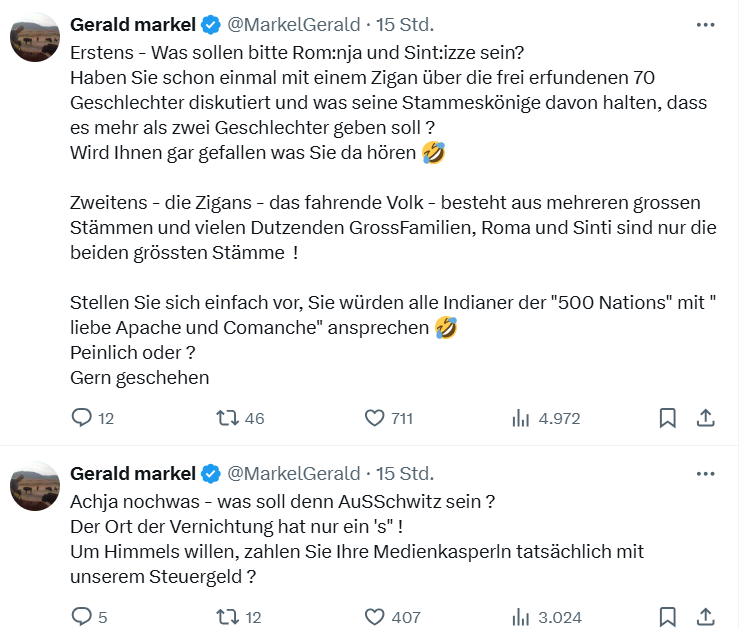
Task: Click @MarkelGerald handle in second tweet
Action: tap(294, 473)
